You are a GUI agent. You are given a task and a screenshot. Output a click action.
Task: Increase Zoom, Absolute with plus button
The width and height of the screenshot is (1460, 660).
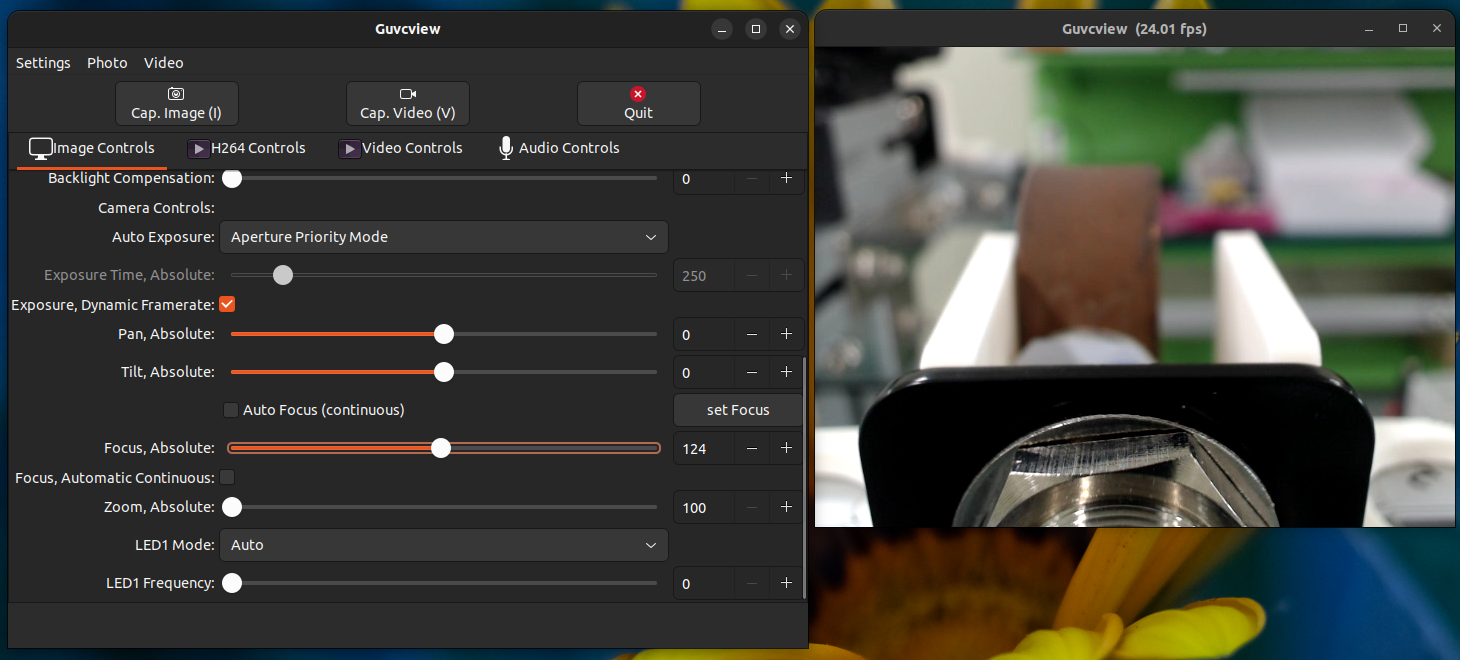click(786, 507)
